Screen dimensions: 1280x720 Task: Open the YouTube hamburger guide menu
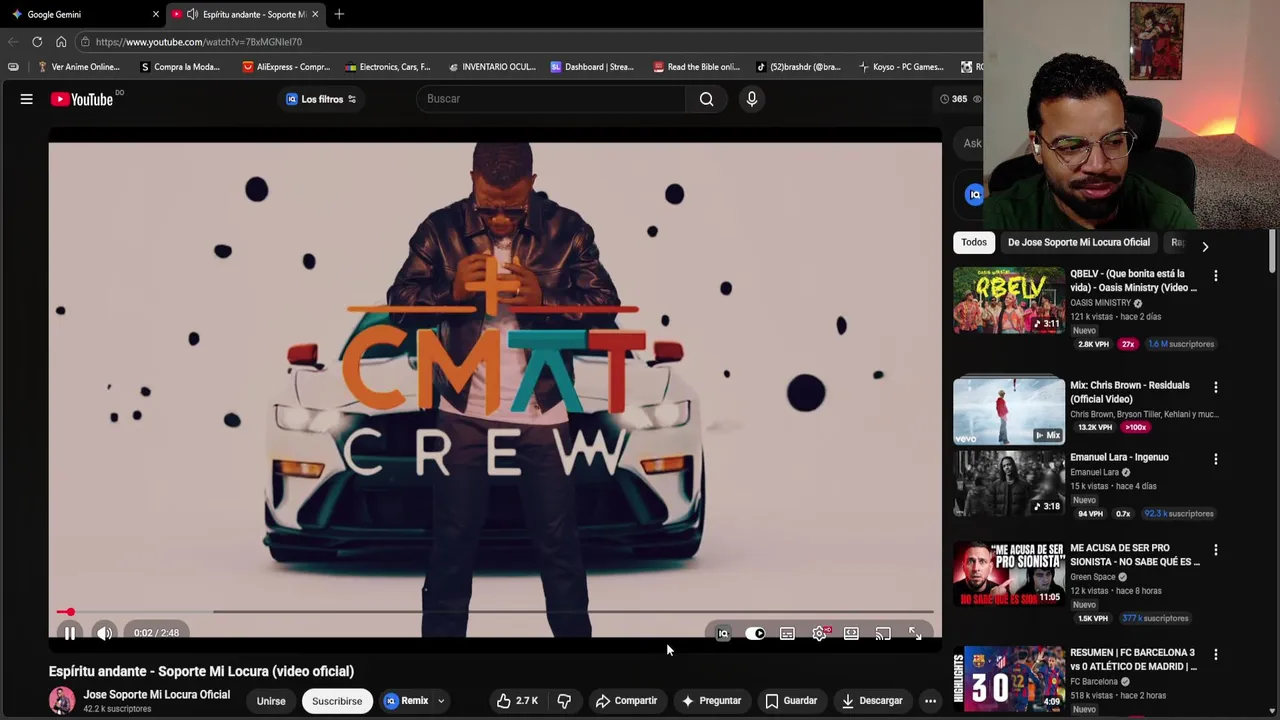(27, 99)
